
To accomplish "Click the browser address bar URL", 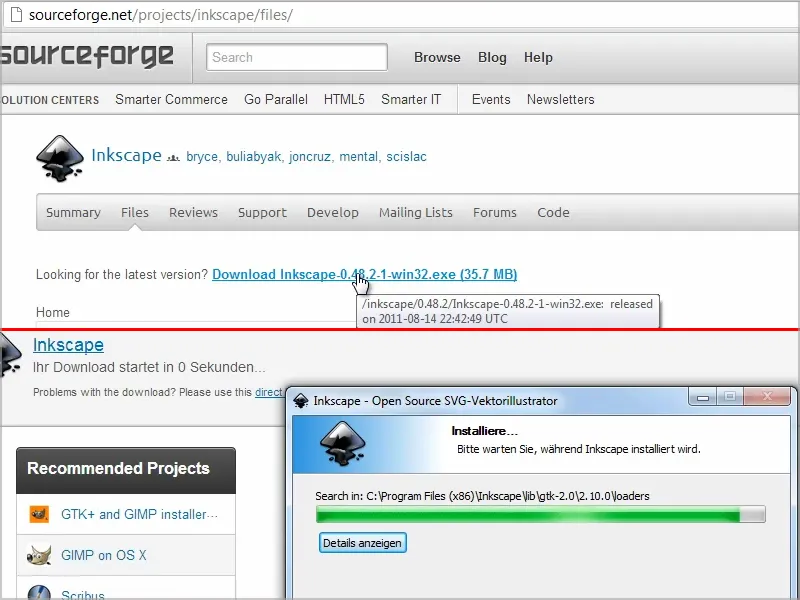I will click(x=161, y=15).
